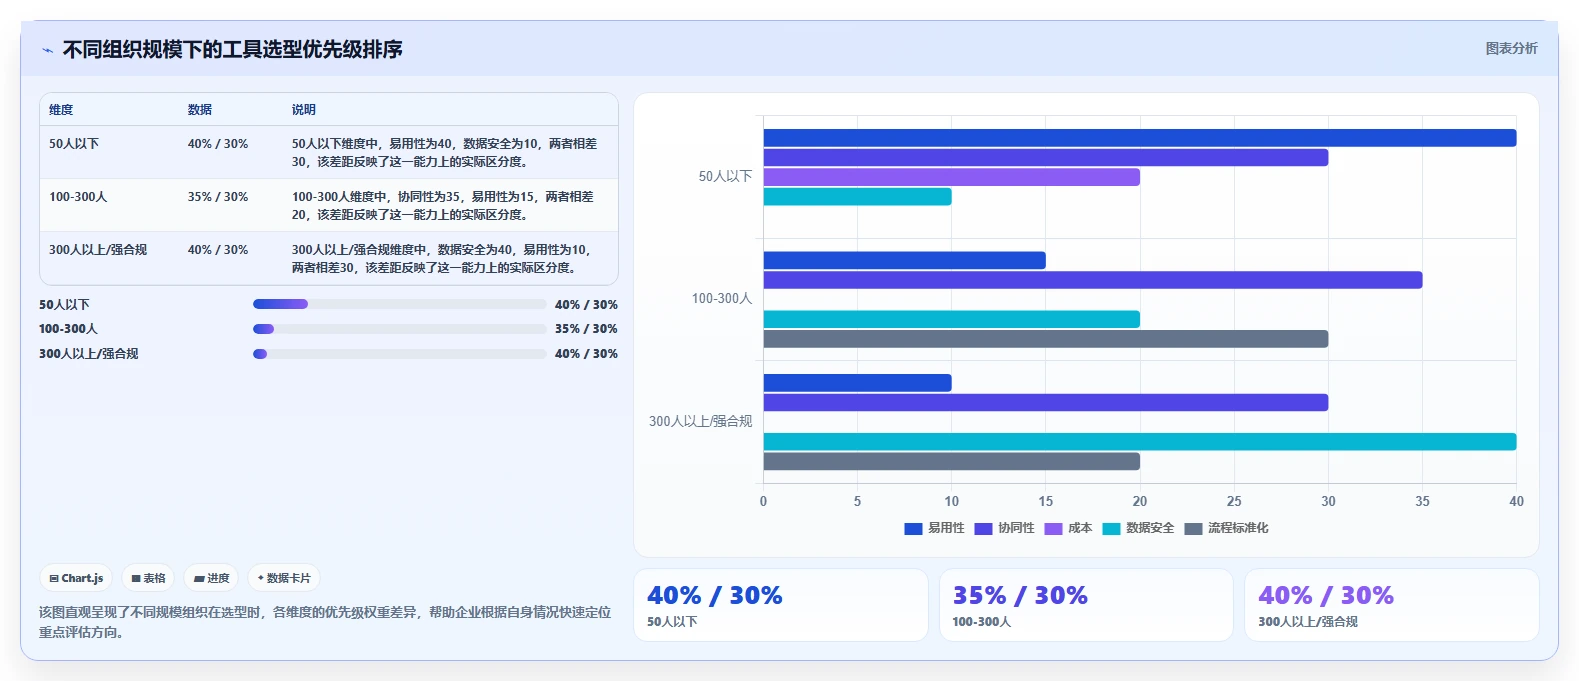1579x681 pixels.
Task: Click the 300人以上/强合规 y-axis label
Action: tap(701, 421)
